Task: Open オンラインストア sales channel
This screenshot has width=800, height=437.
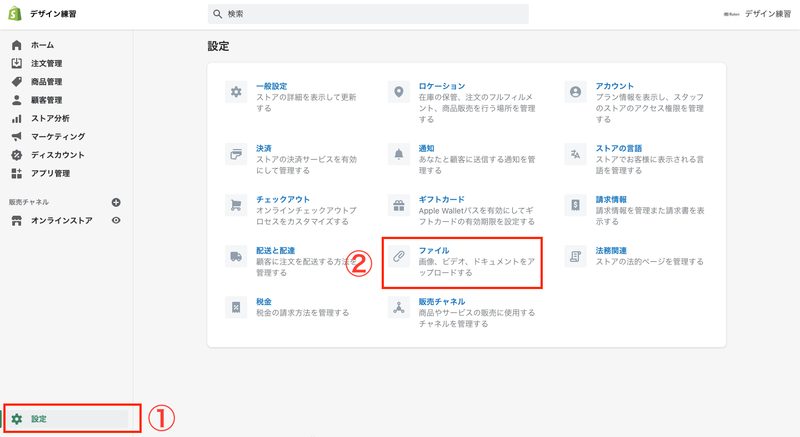Action: coord(62,221)
